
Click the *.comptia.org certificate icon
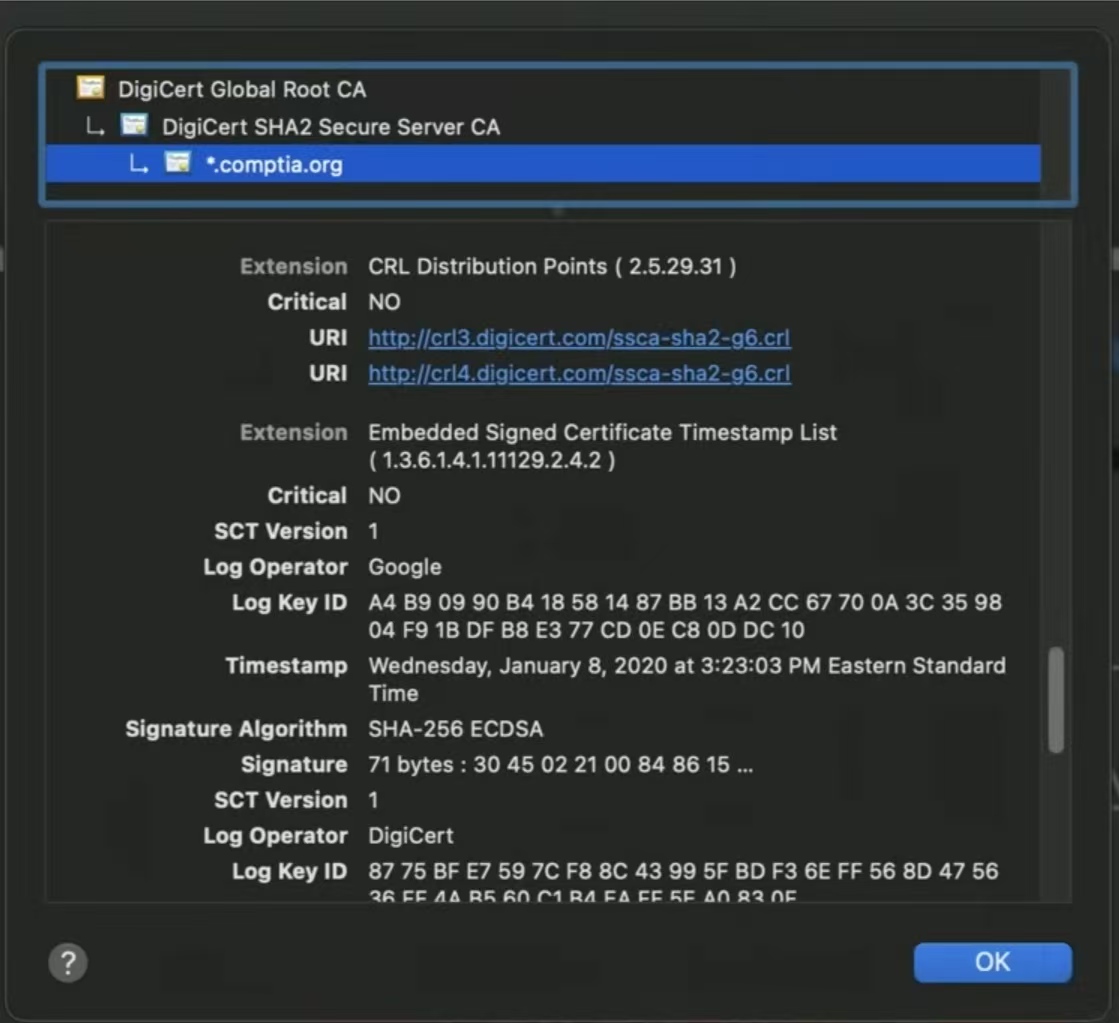click(x=178, y=163)
